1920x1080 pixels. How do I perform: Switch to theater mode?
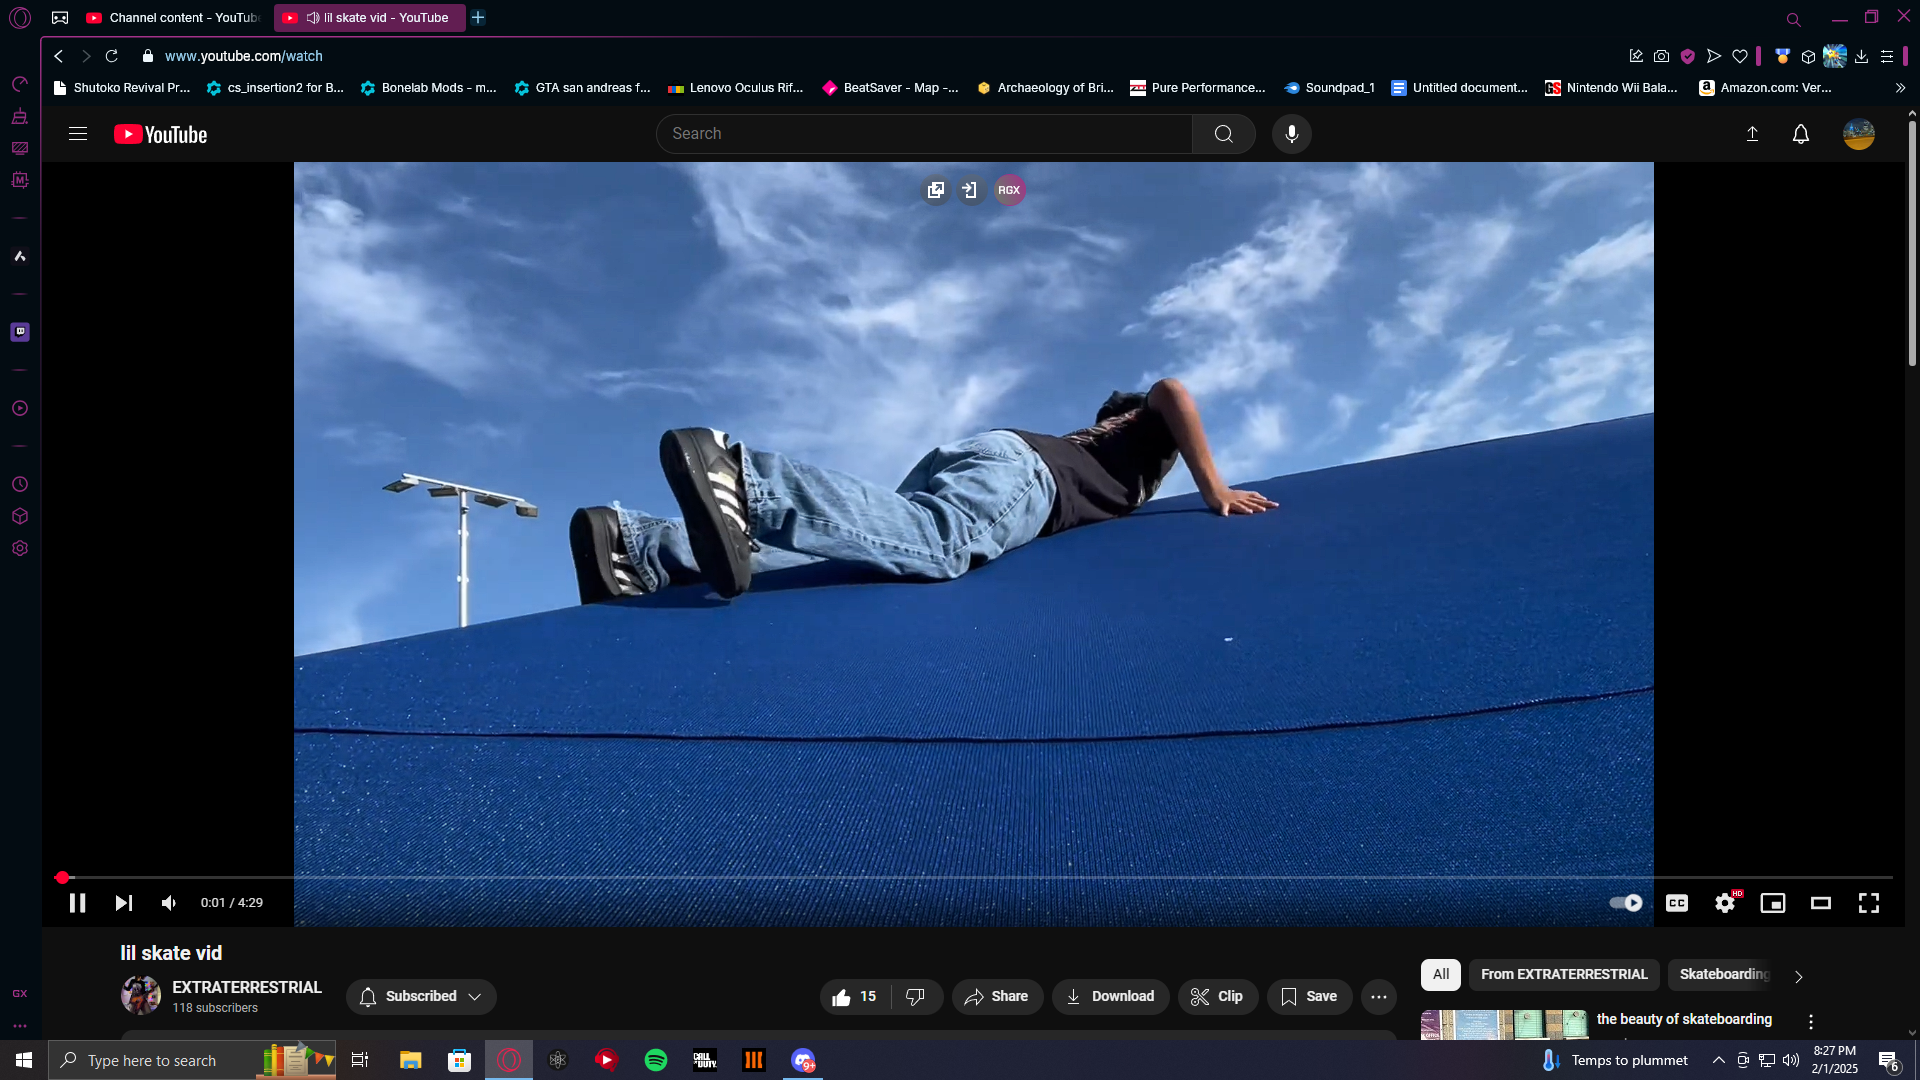(1821, 903)
